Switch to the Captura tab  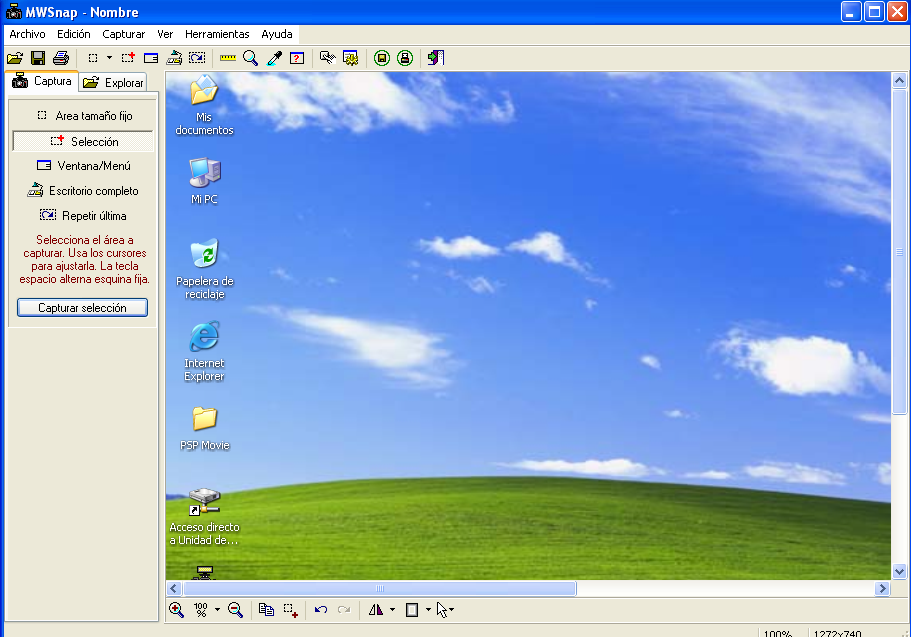point(42,81)
